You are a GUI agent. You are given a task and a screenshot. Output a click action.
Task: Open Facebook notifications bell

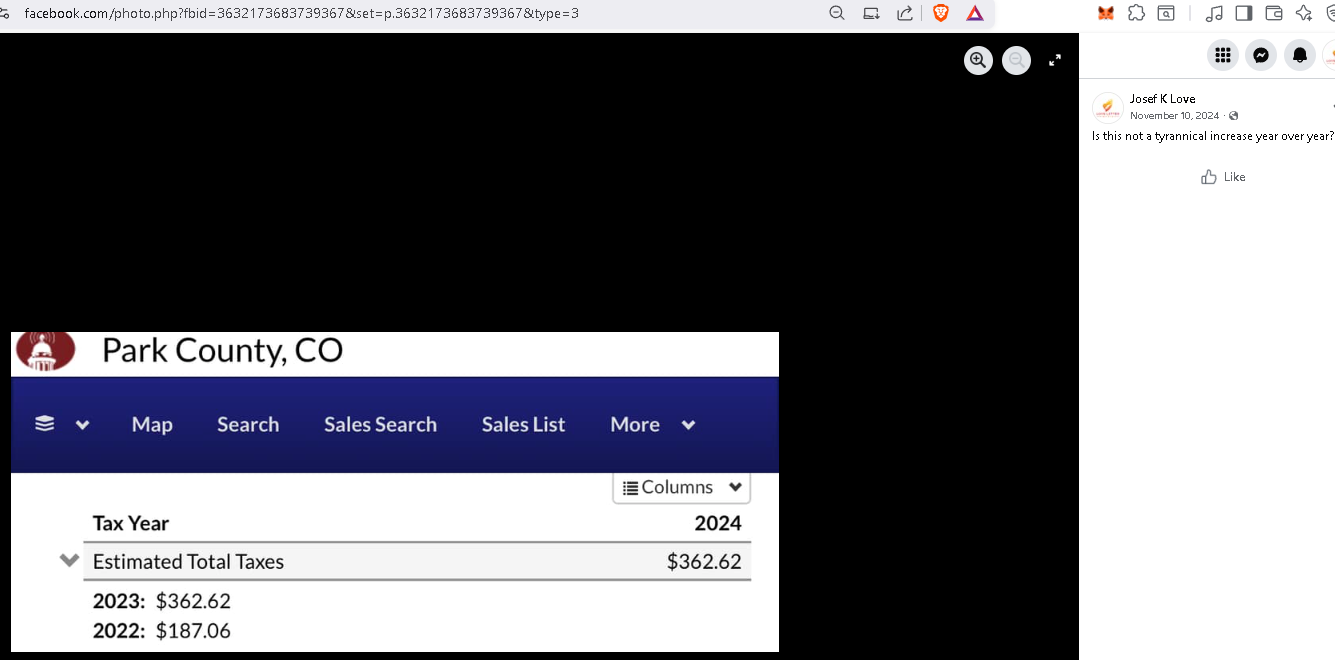pos(1299,55)
